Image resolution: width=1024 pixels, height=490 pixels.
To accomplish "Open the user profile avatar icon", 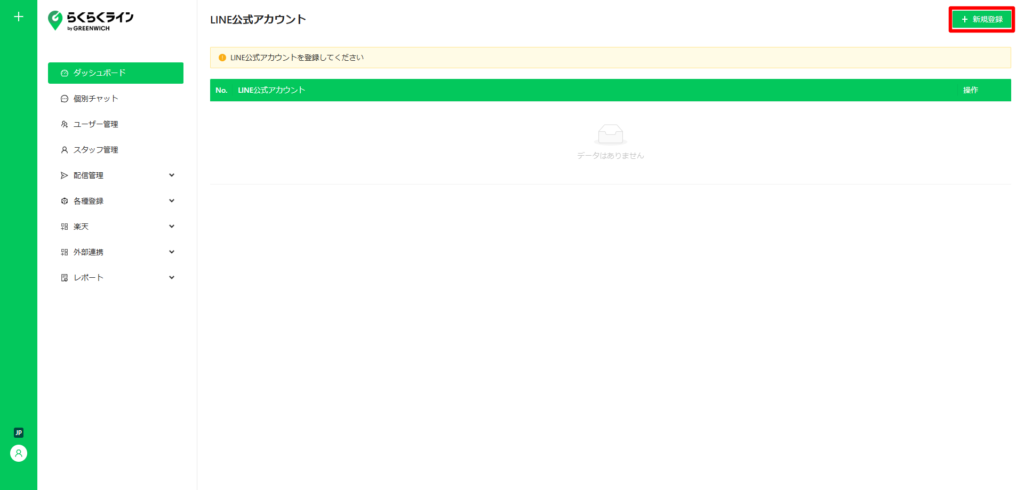I will click(x=18, y=453).
